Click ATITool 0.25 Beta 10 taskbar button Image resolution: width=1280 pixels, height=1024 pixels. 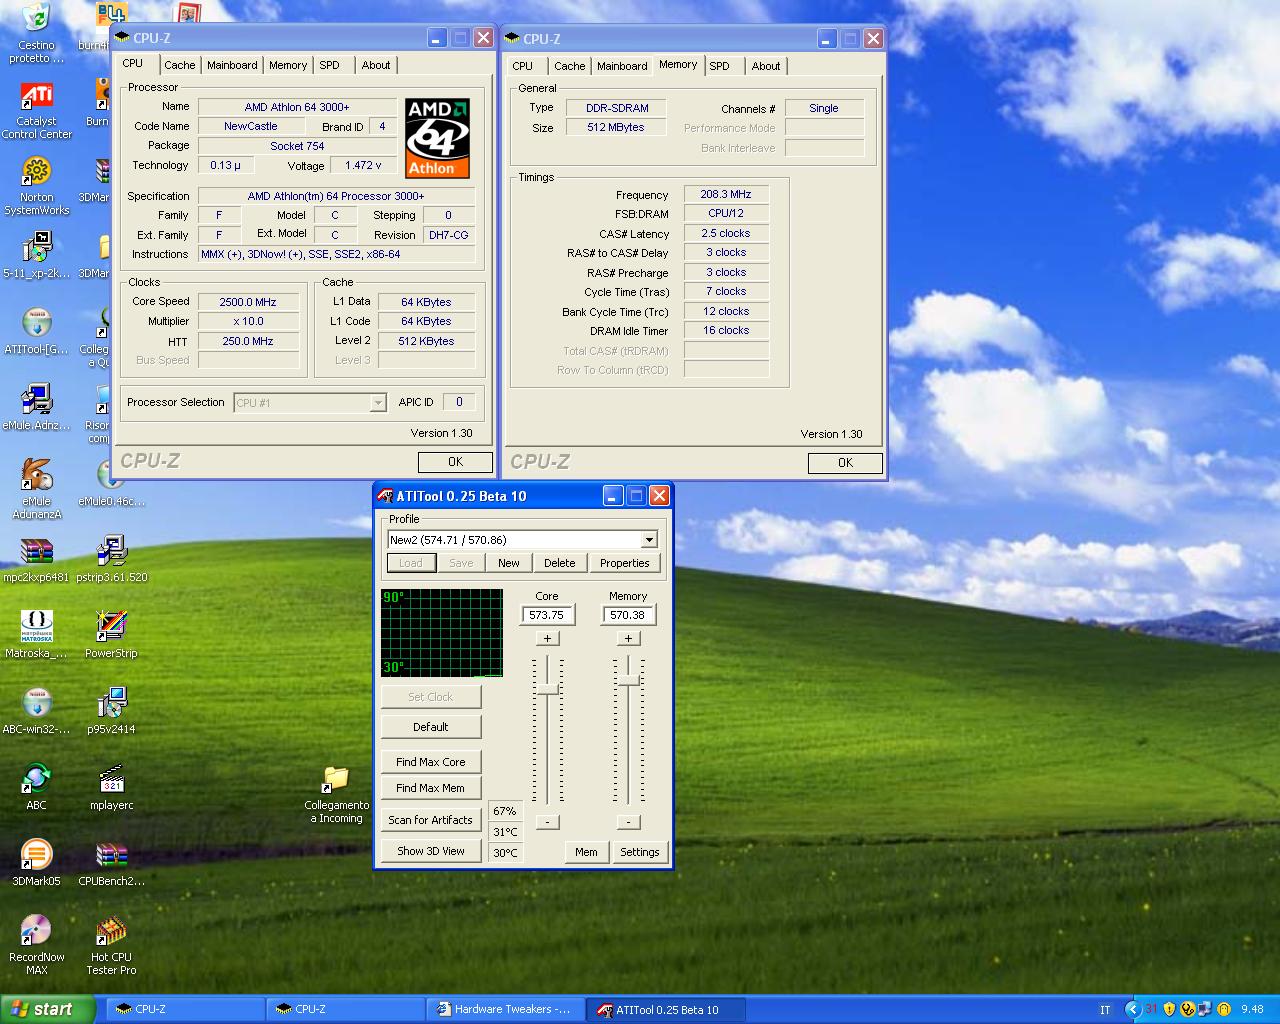(x=667, y=1009)
